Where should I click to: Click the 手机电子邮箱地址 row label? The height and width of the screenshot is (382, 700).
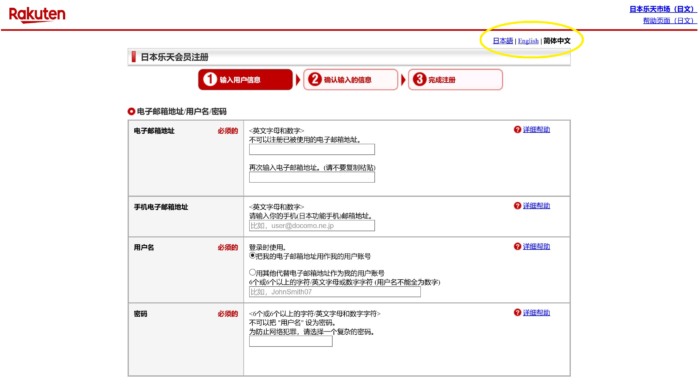coord(161,207)
